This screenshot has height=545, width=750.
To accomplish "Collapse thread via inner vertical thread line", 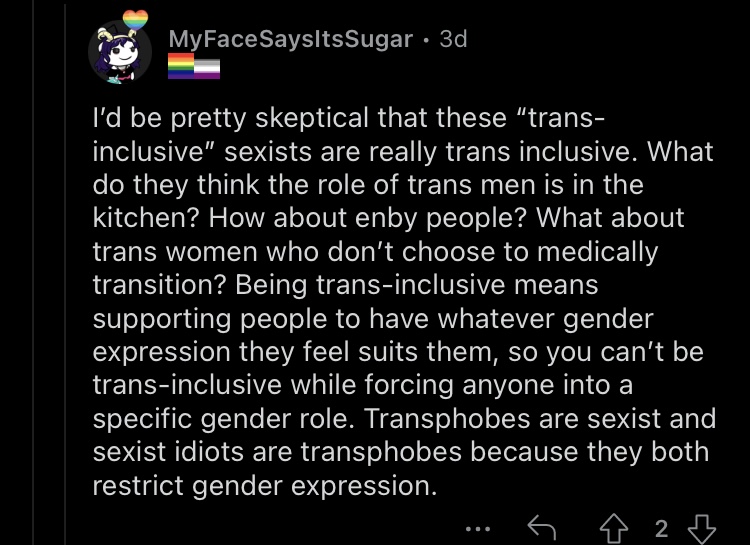I will click(x=65, y=273).
